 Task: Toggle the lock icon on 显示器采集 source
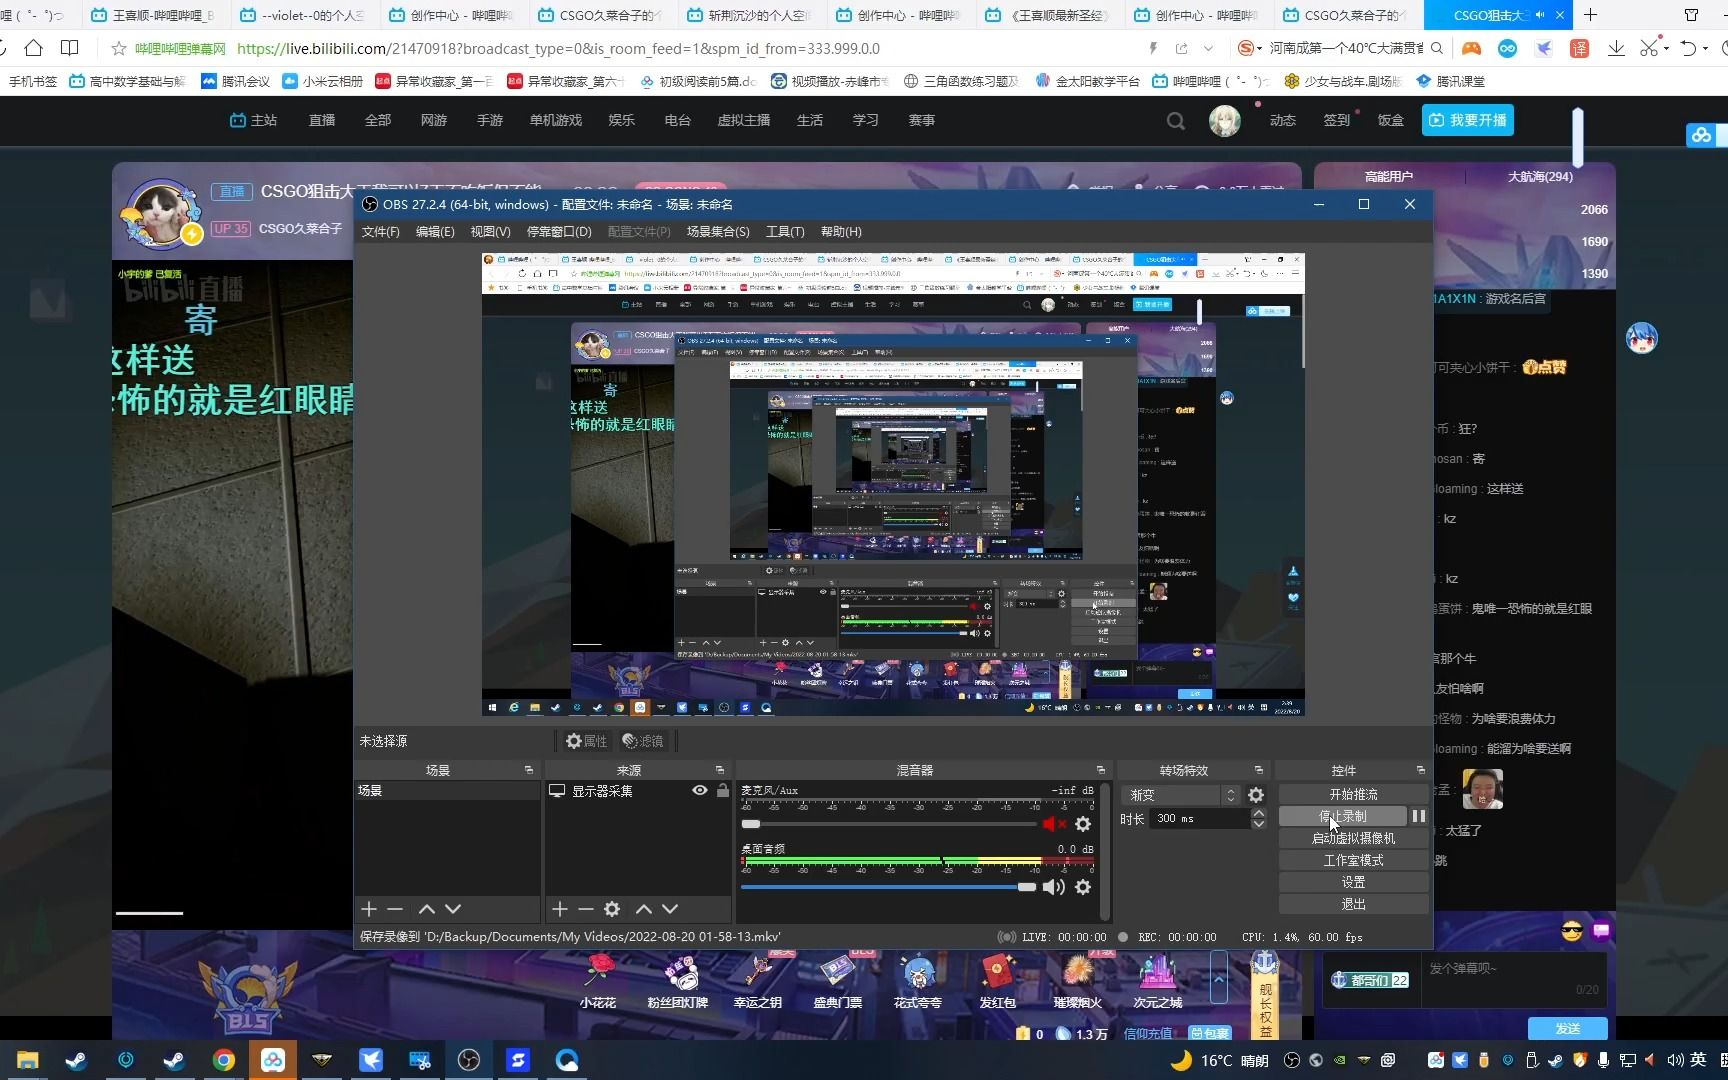(x=723, y=790)
